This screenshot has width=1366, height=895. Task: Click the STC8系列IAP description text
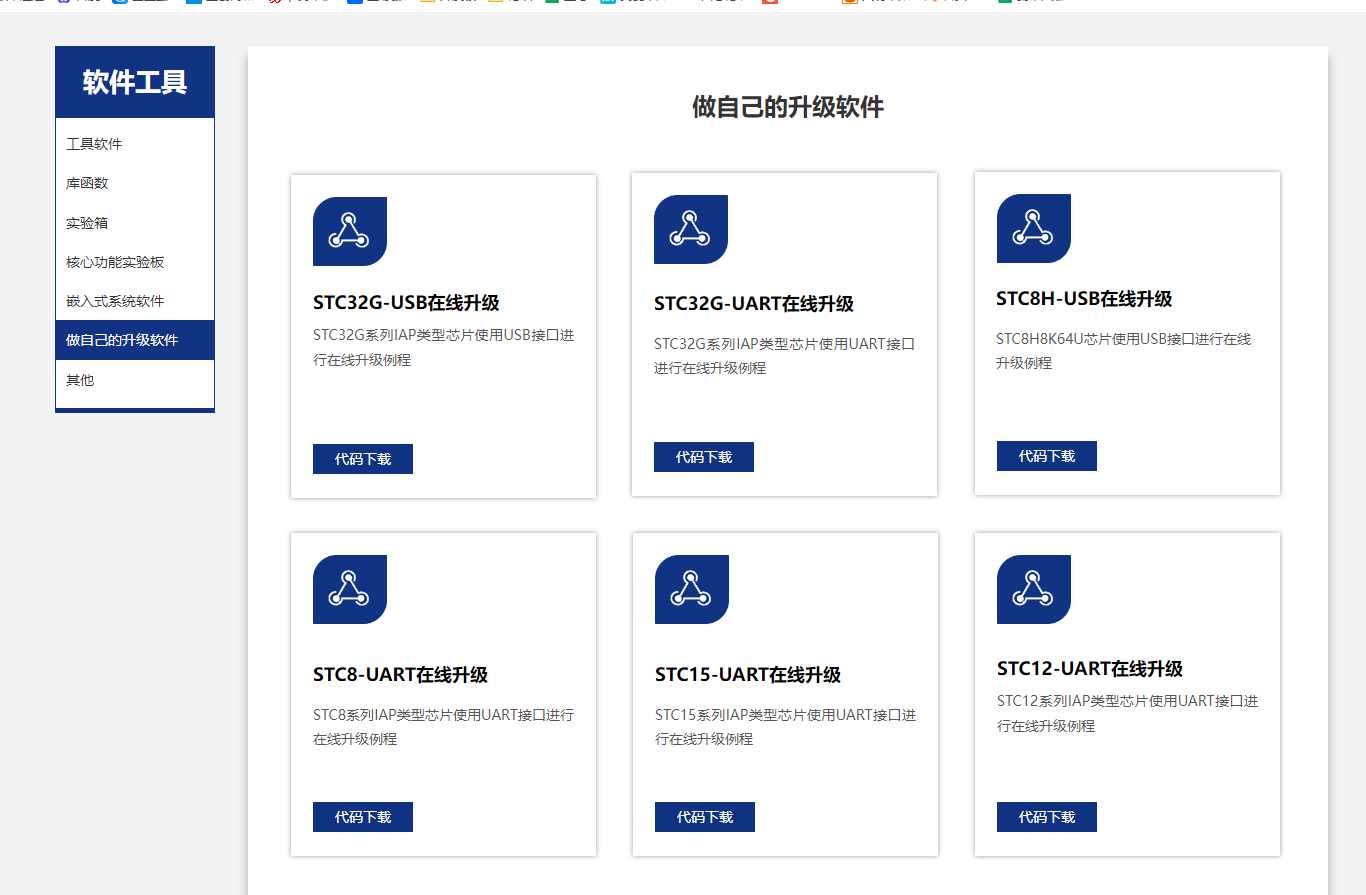click(x=443, y=727)
